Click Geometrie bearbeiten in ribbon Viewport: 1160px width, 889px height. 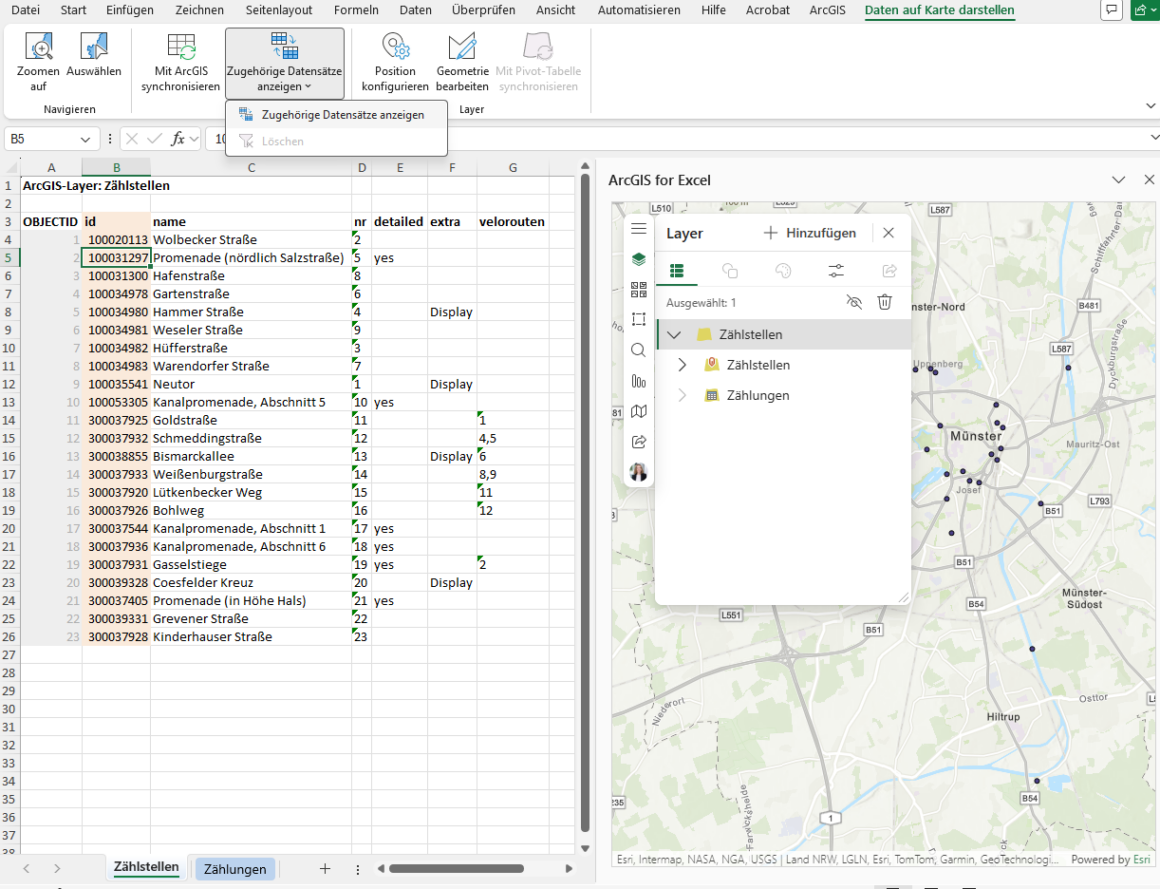[462, 62]
